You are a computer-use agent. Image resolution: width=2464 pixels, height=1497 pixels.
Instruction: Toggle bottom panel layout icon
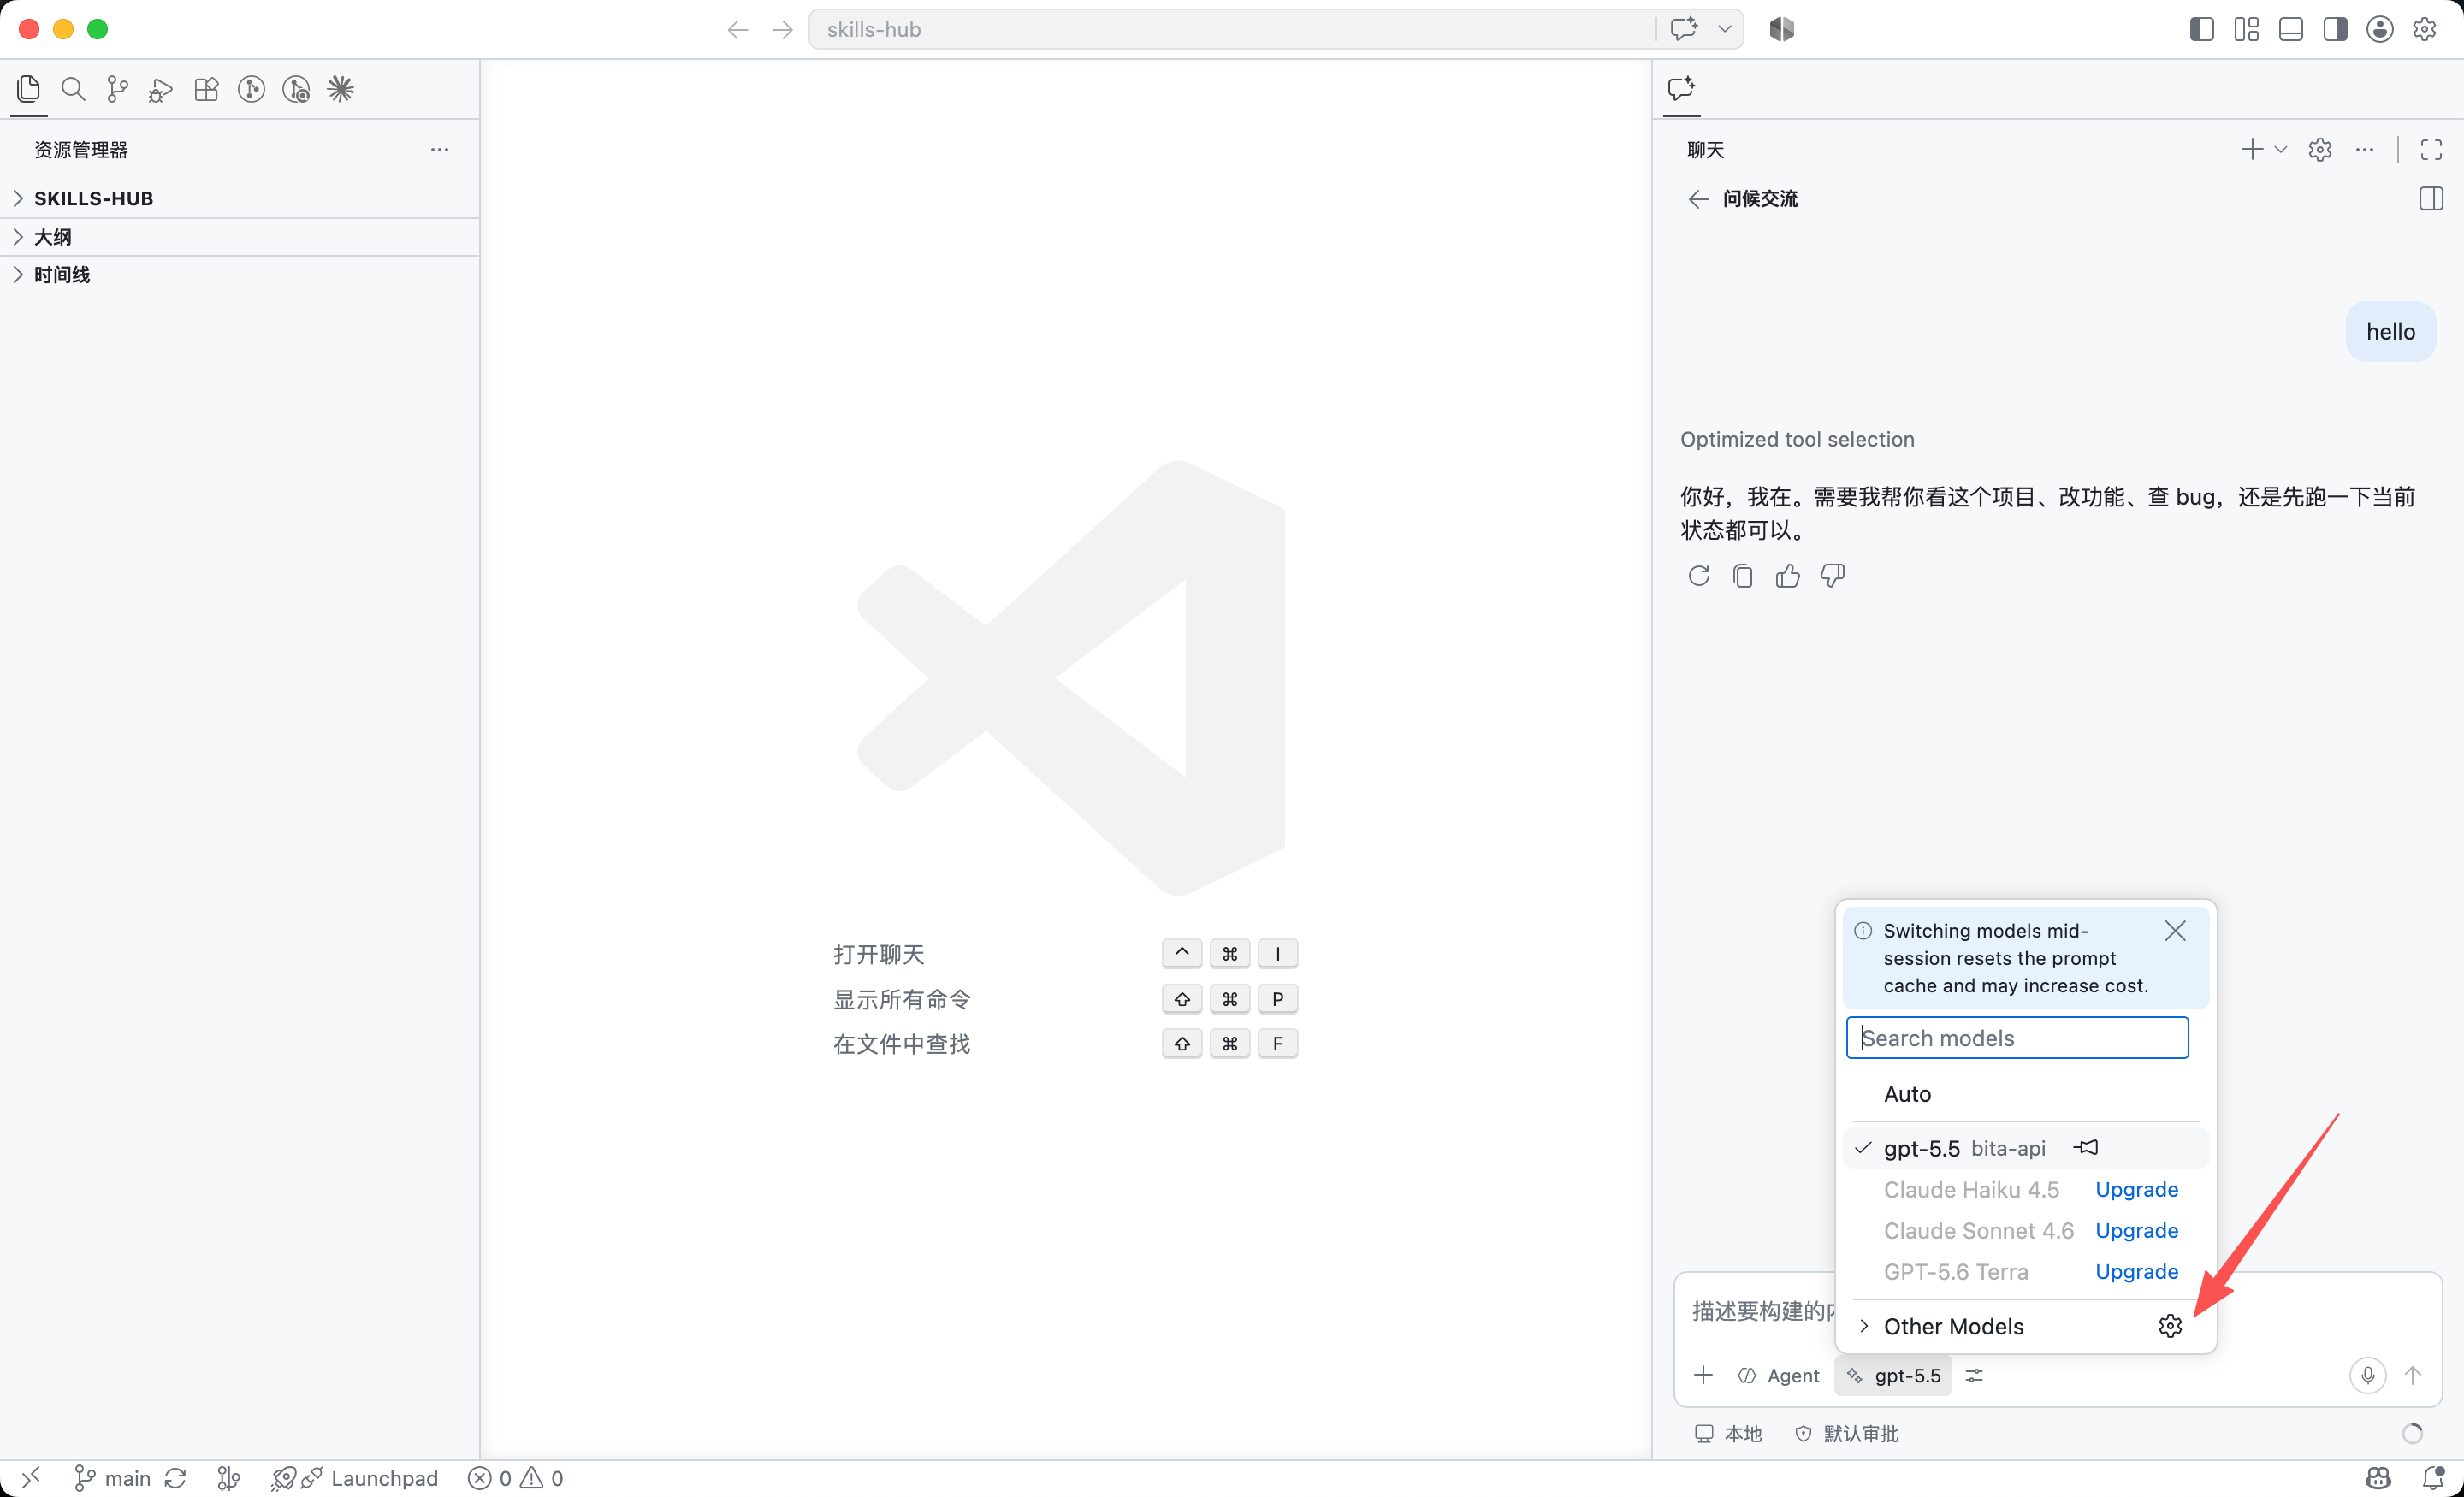(x=2291, y=29)
